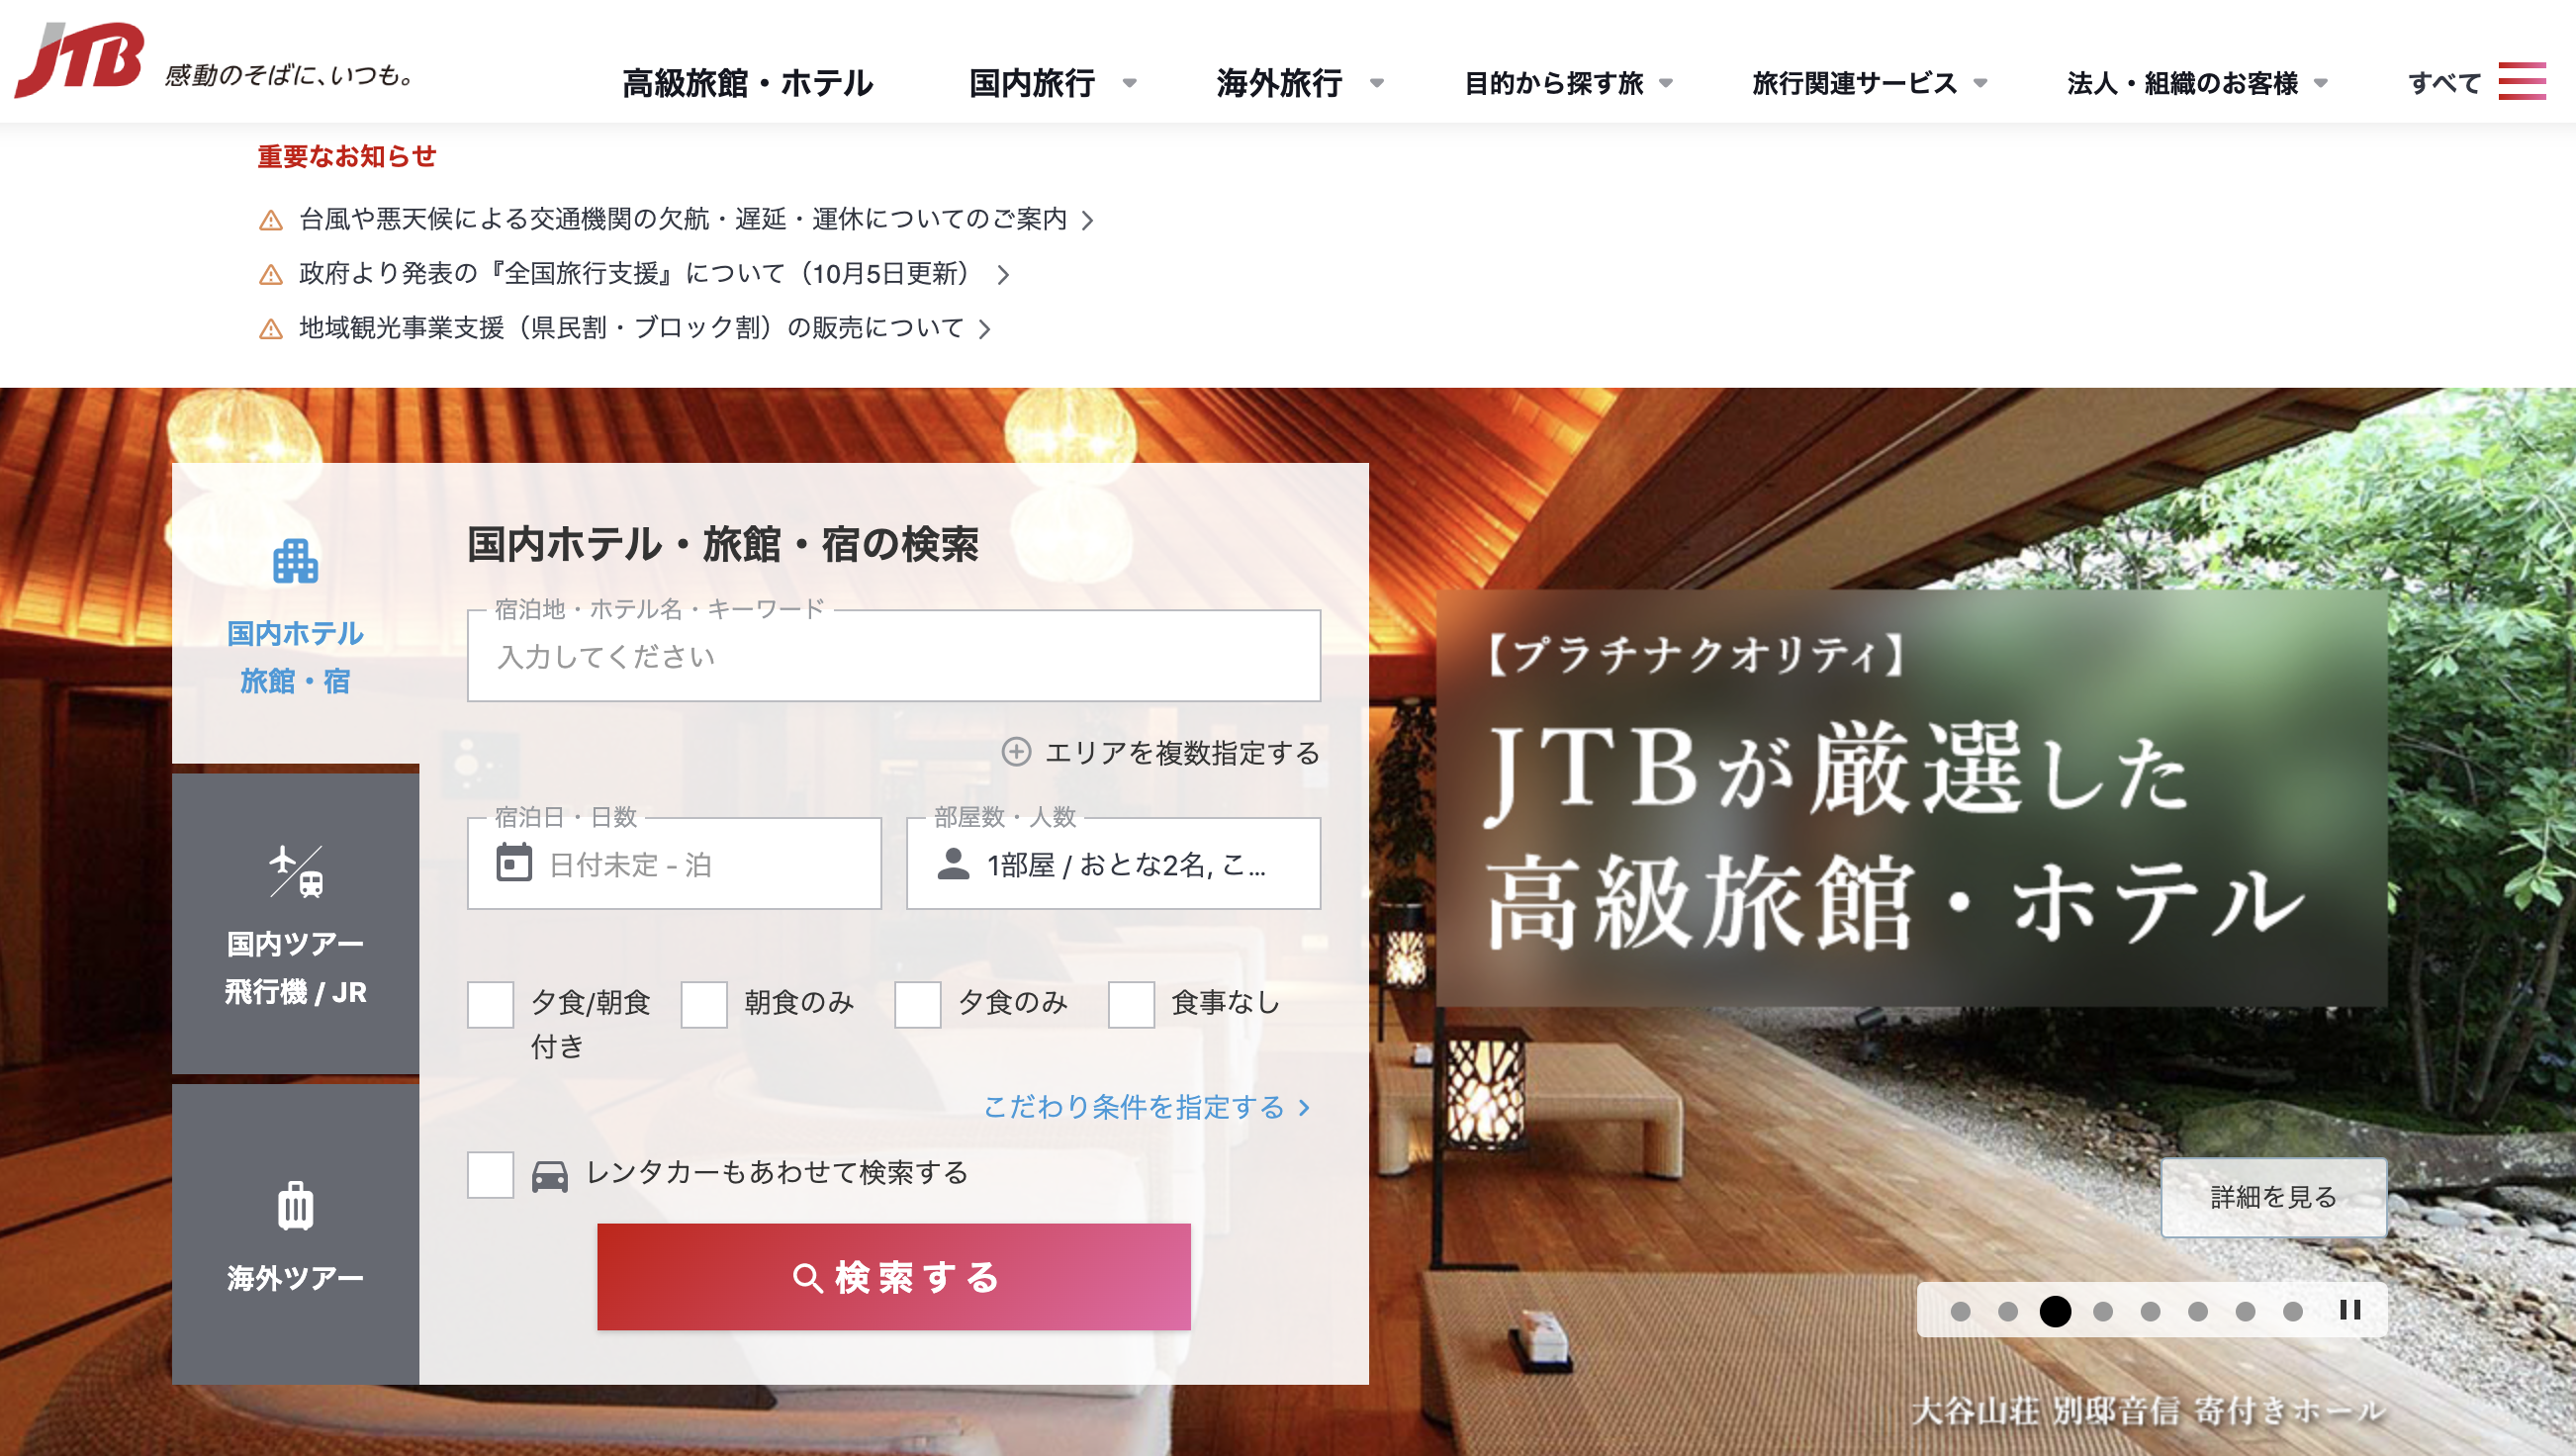Click the warning icon beside the typhoon notice
The image size is (2576, 1456).
(x=271, y=220)
